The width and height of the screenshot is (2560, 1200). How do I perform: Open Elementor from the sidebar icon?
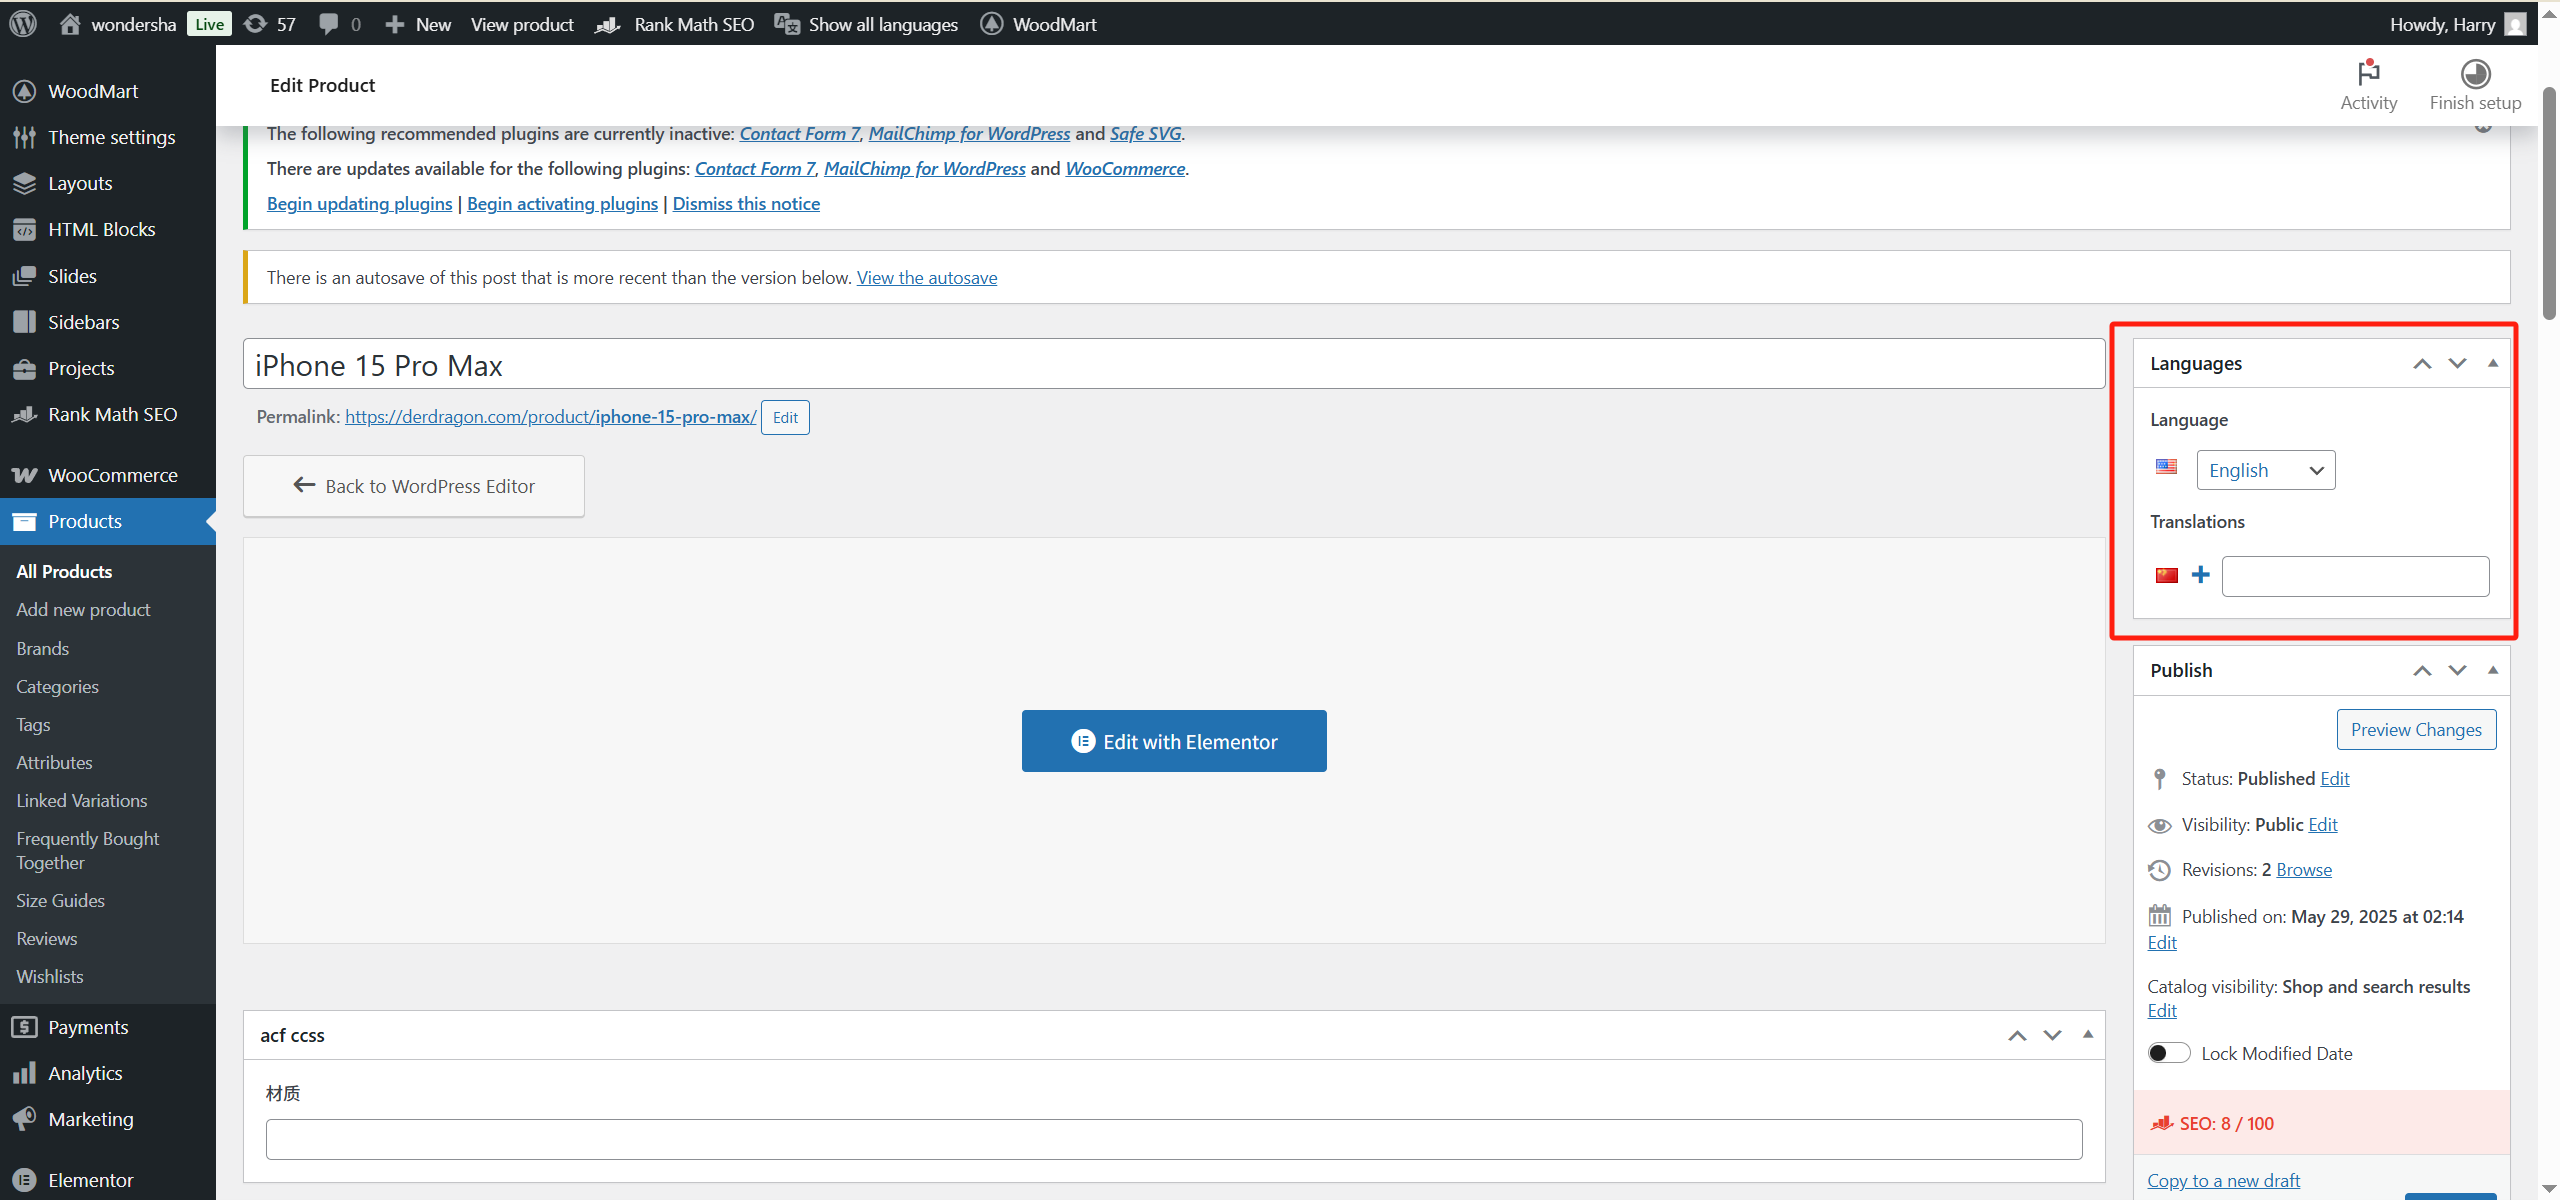[x=25, y=1180]
